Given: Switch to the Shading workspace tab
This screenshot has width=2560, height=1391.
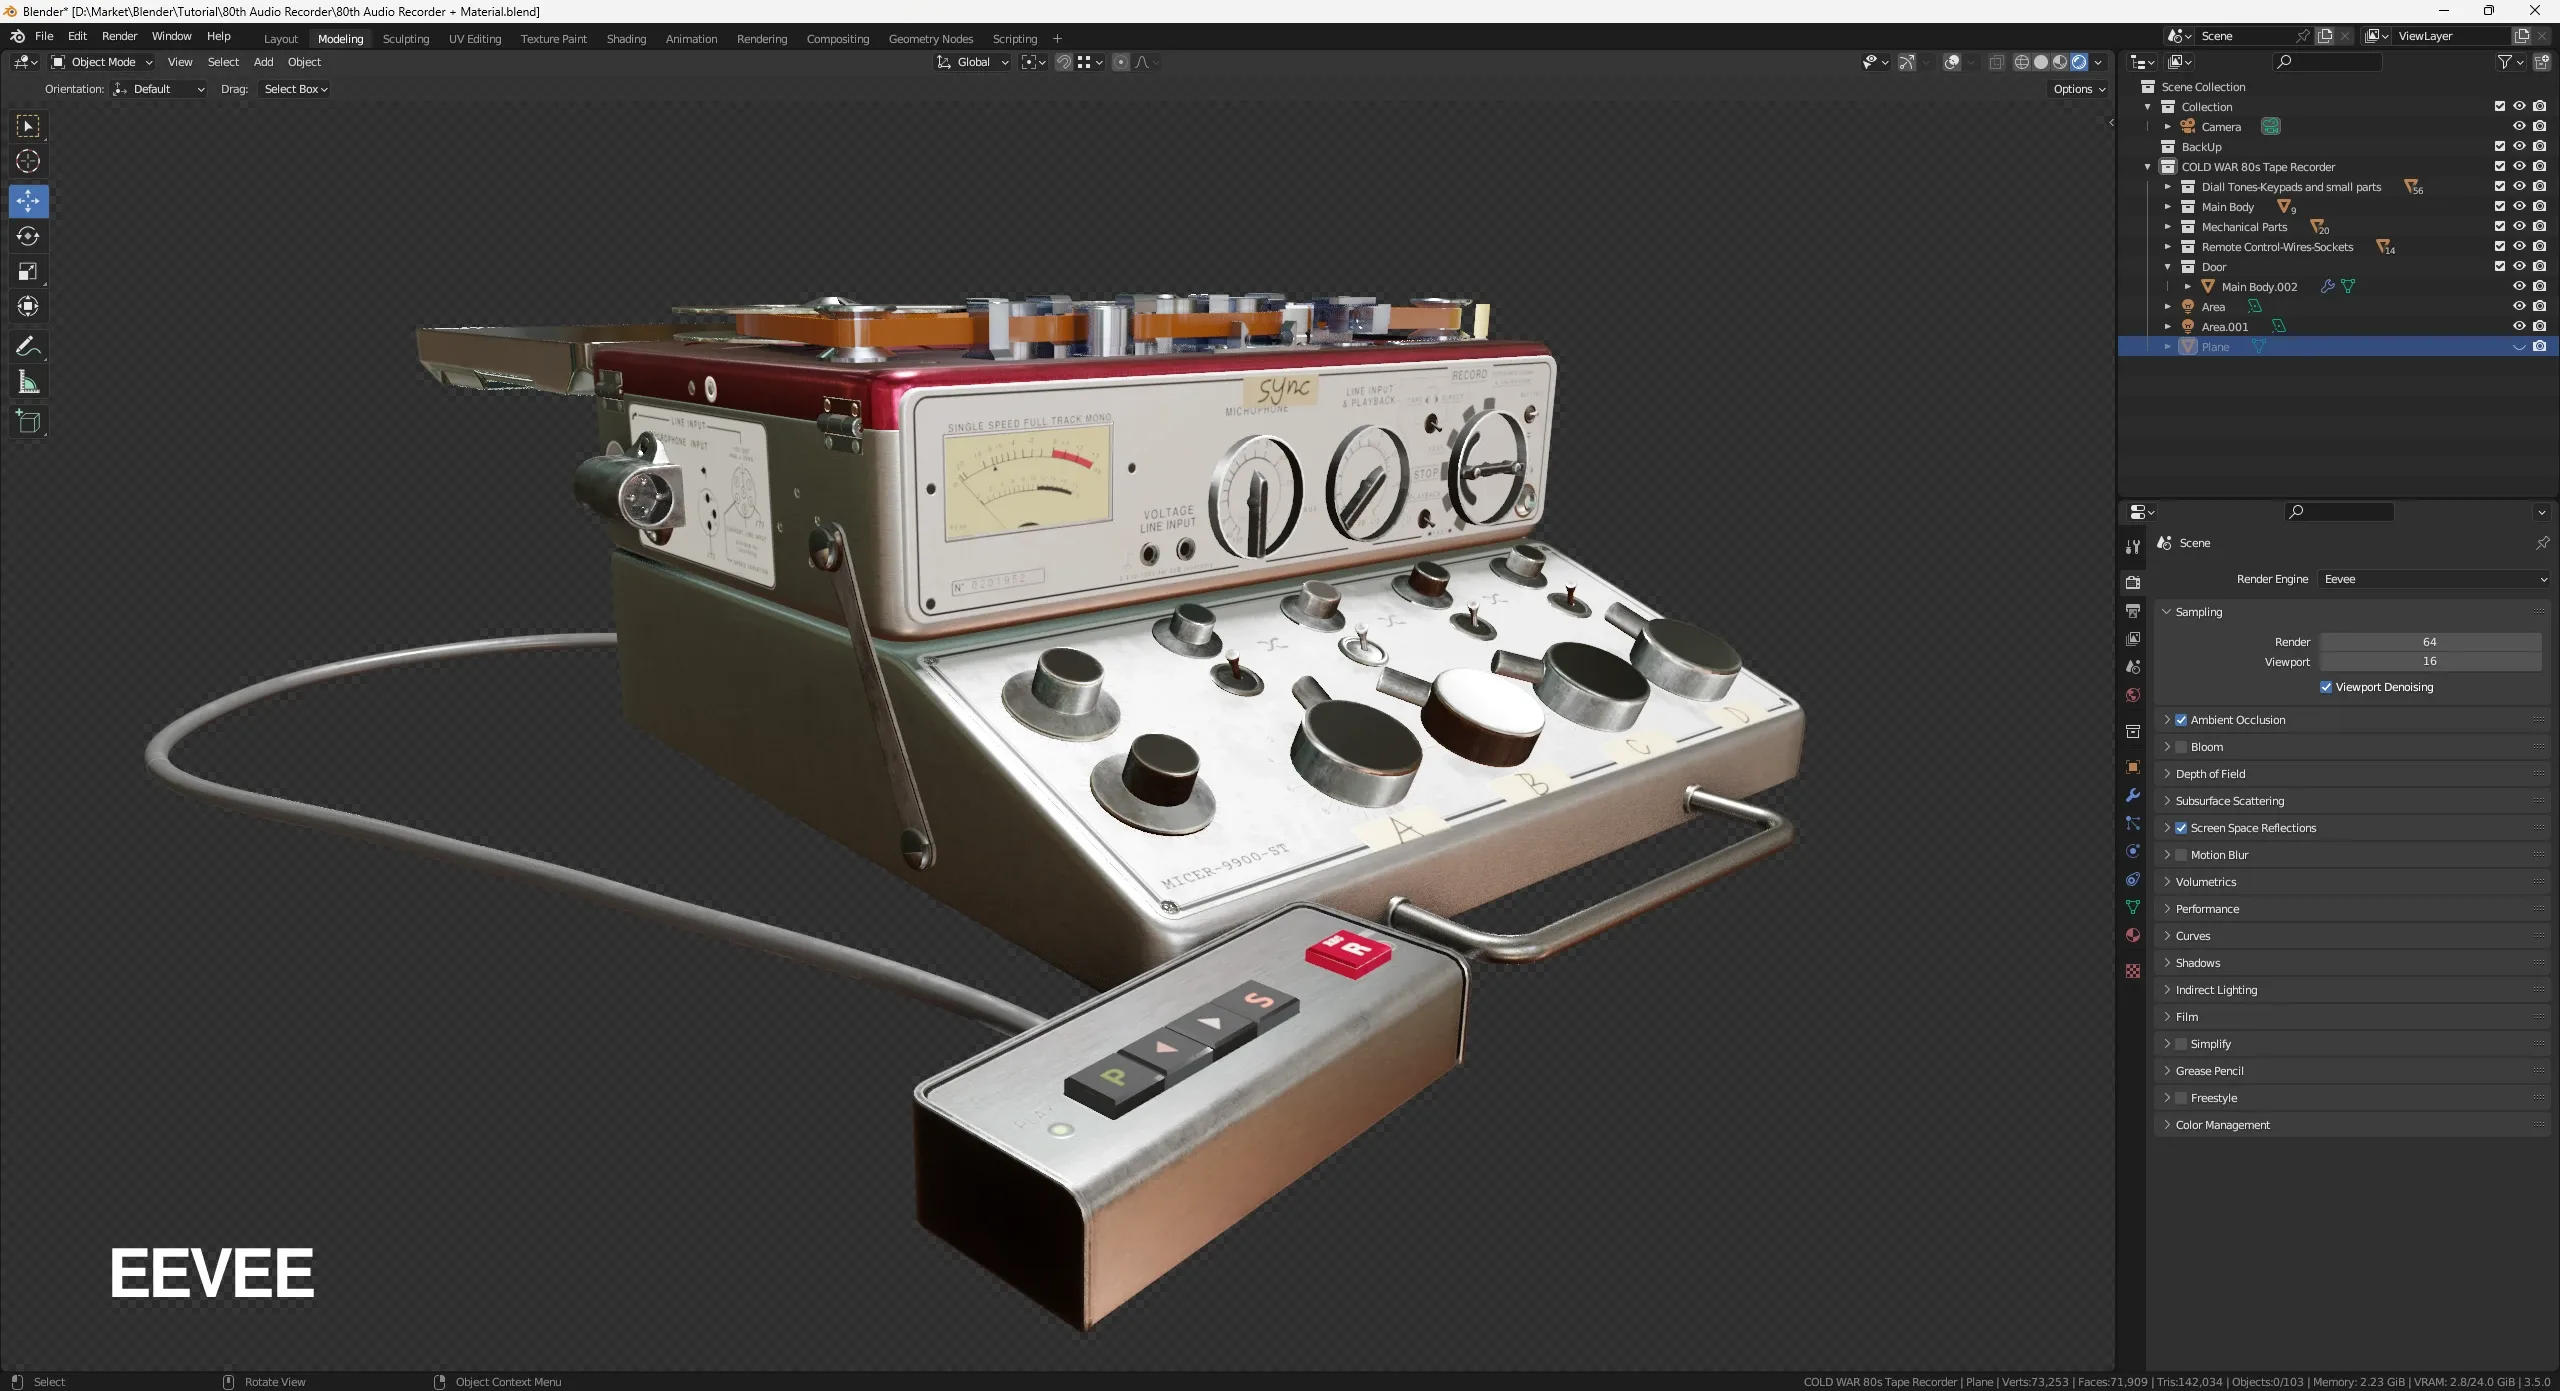Looking at the screenshot, I should (625, 38).
